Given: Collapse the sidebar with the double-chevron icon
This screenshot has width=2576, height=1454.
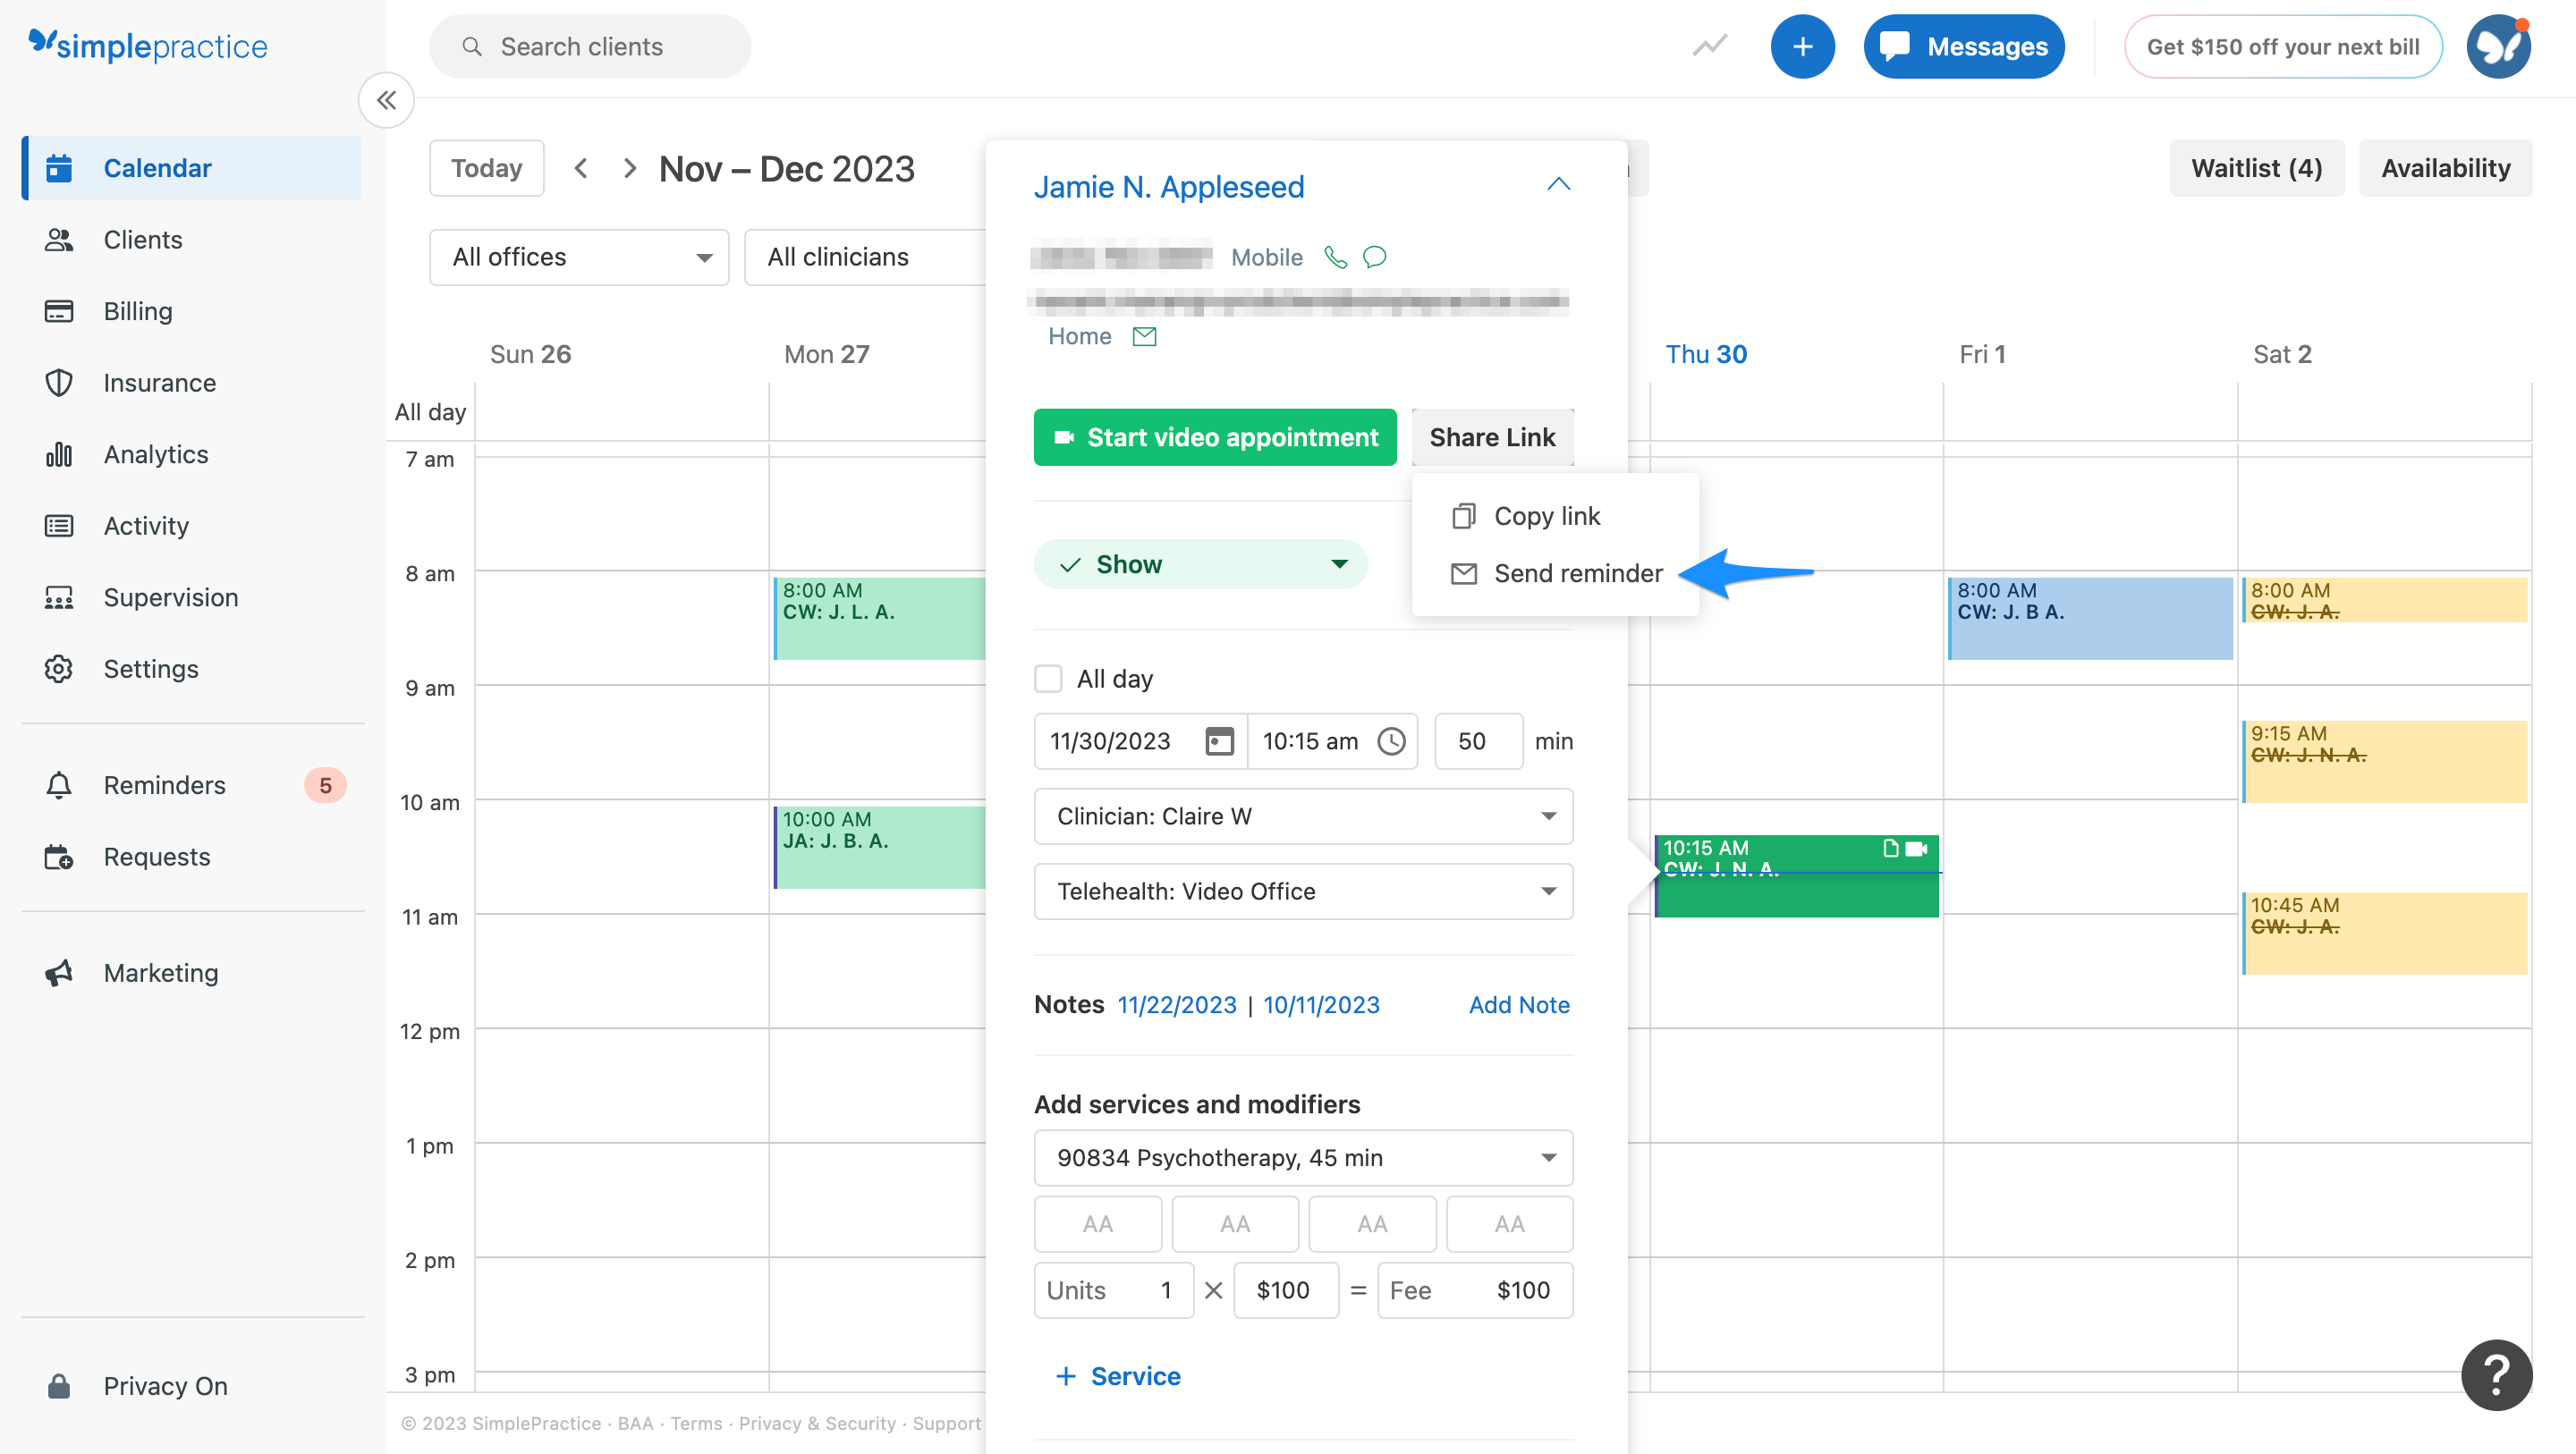Looking at the screenshot, I should (x=386, y=100).
